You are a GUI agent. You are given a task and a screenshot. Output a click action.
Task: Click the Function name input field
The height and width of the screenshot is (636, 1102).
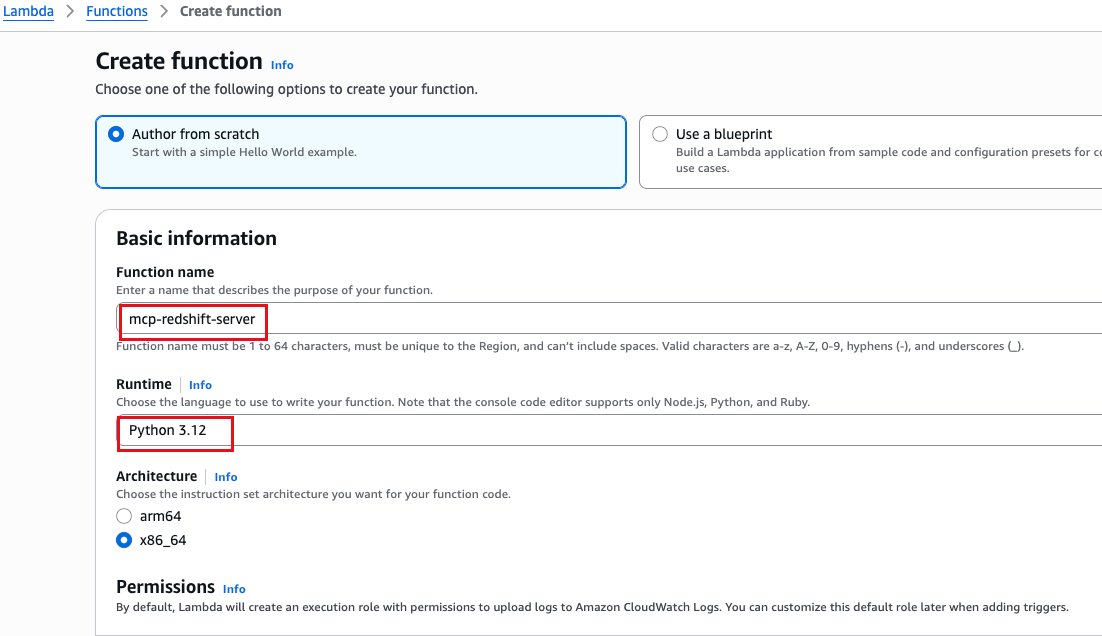pyautogui.click(x=609, y=318)
